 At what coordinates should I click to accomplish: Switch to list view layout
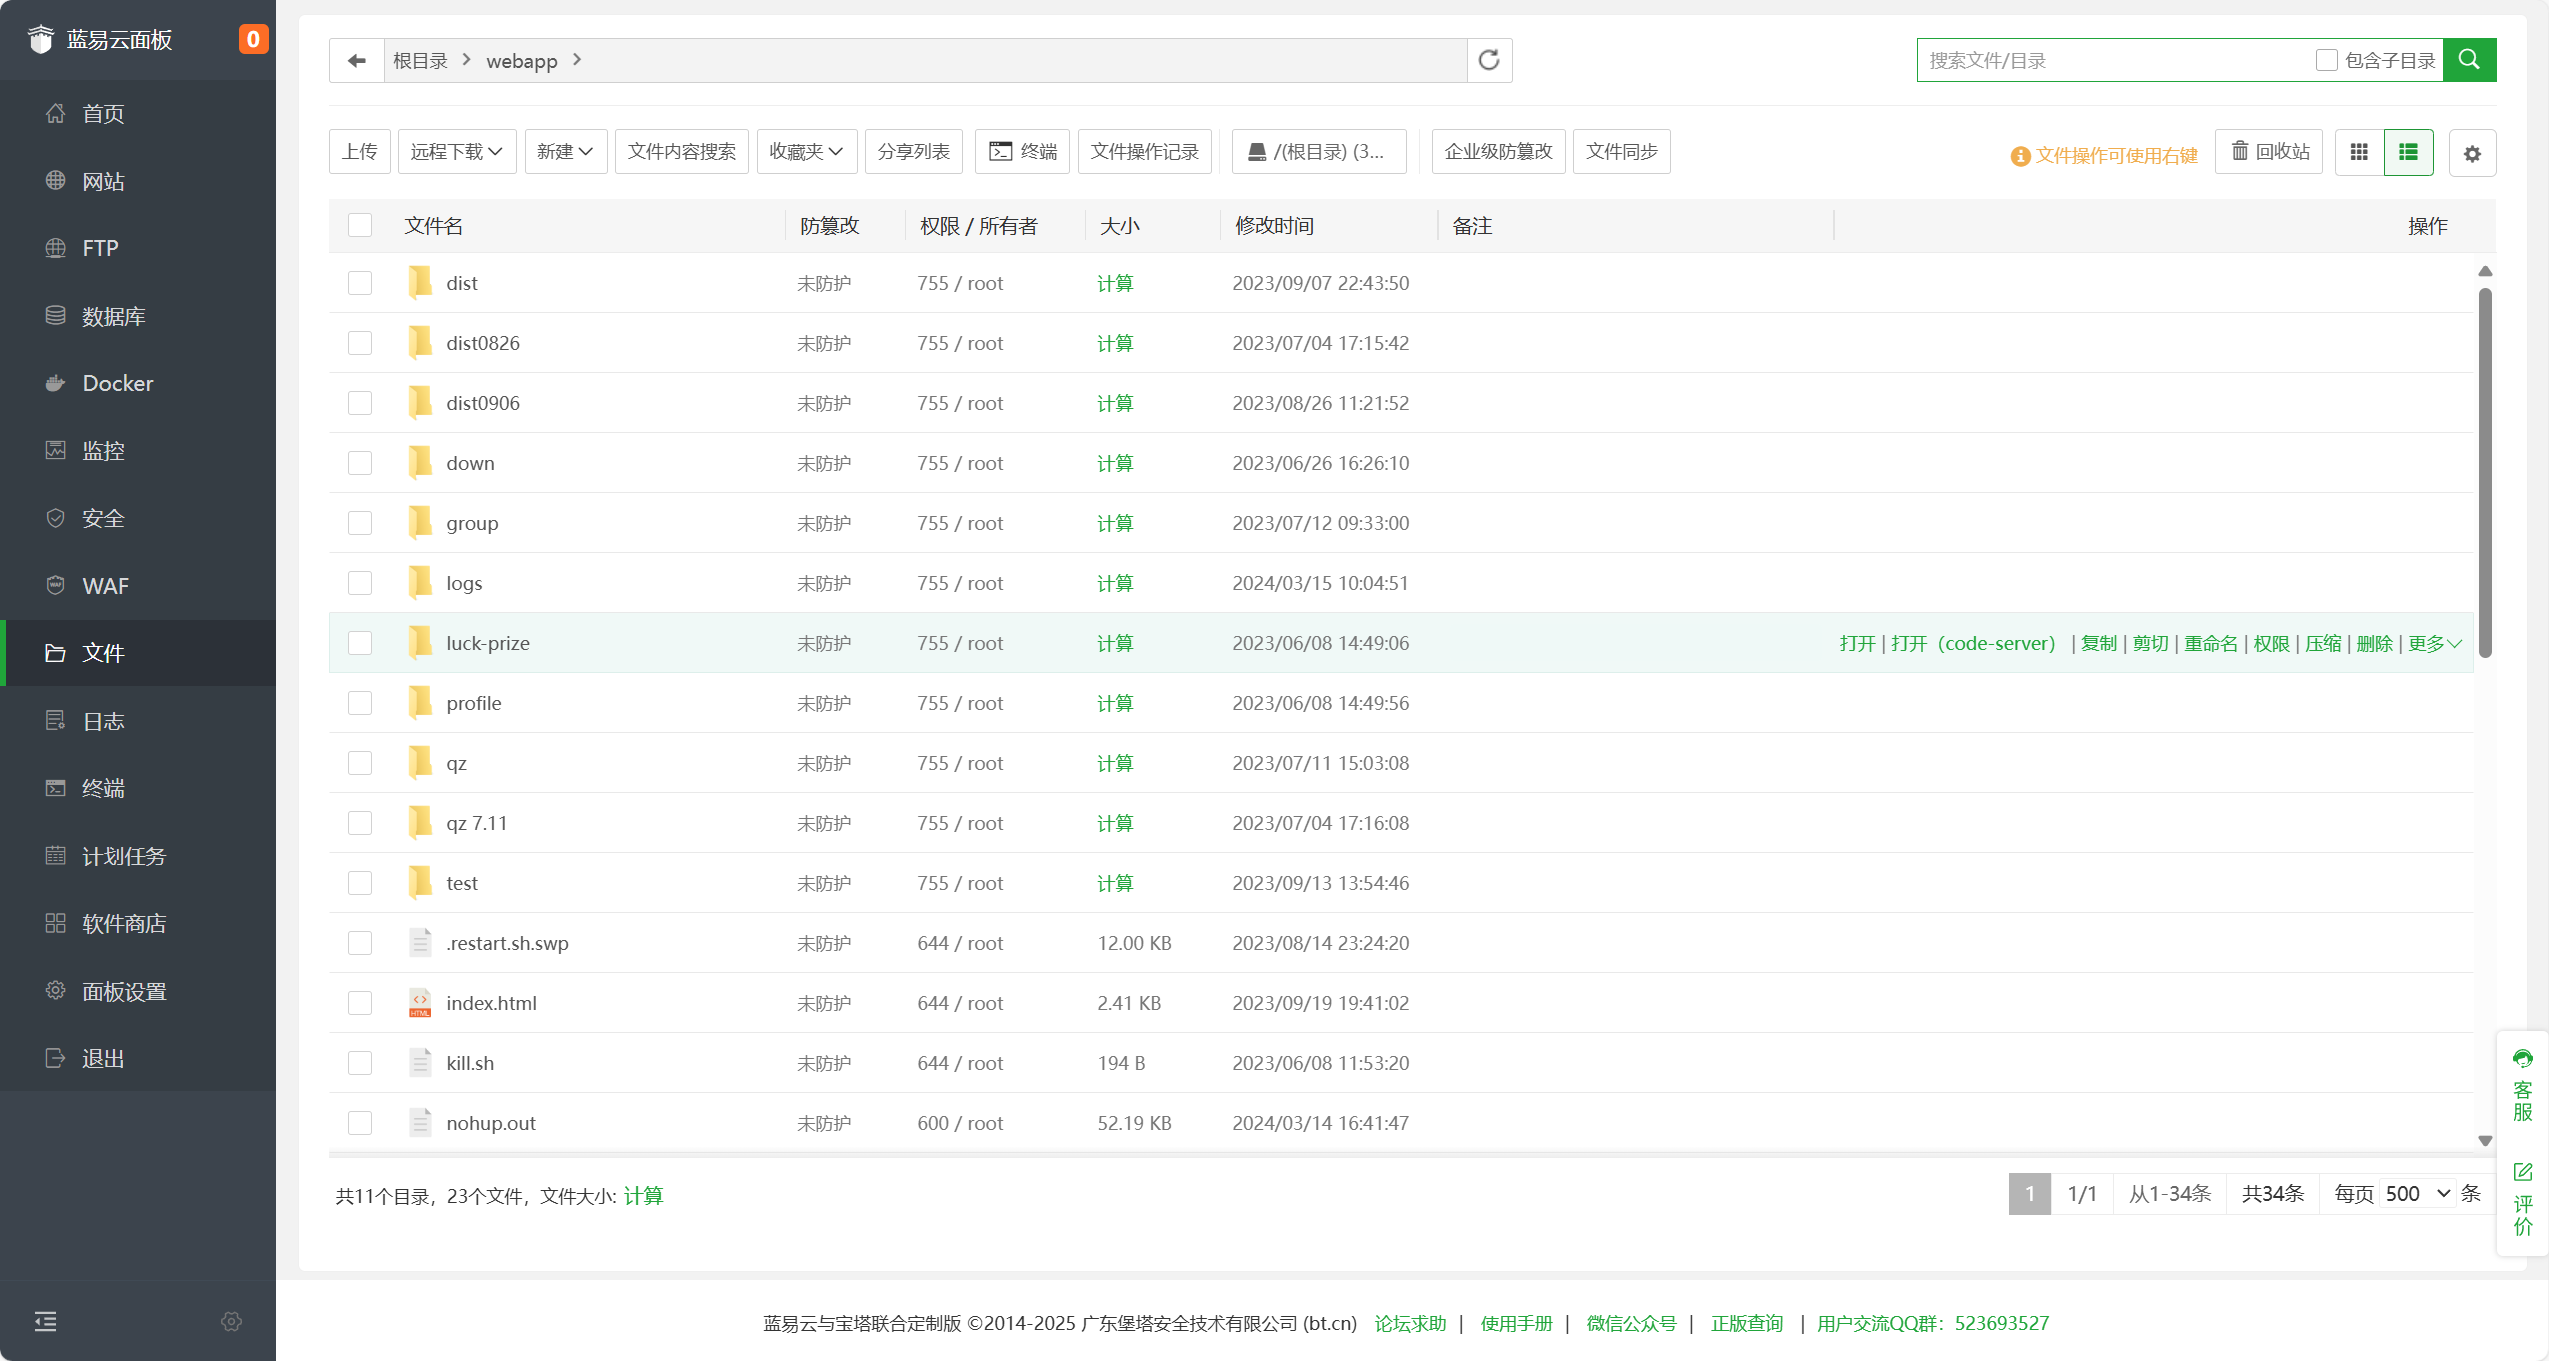[x=2408, y=152]
